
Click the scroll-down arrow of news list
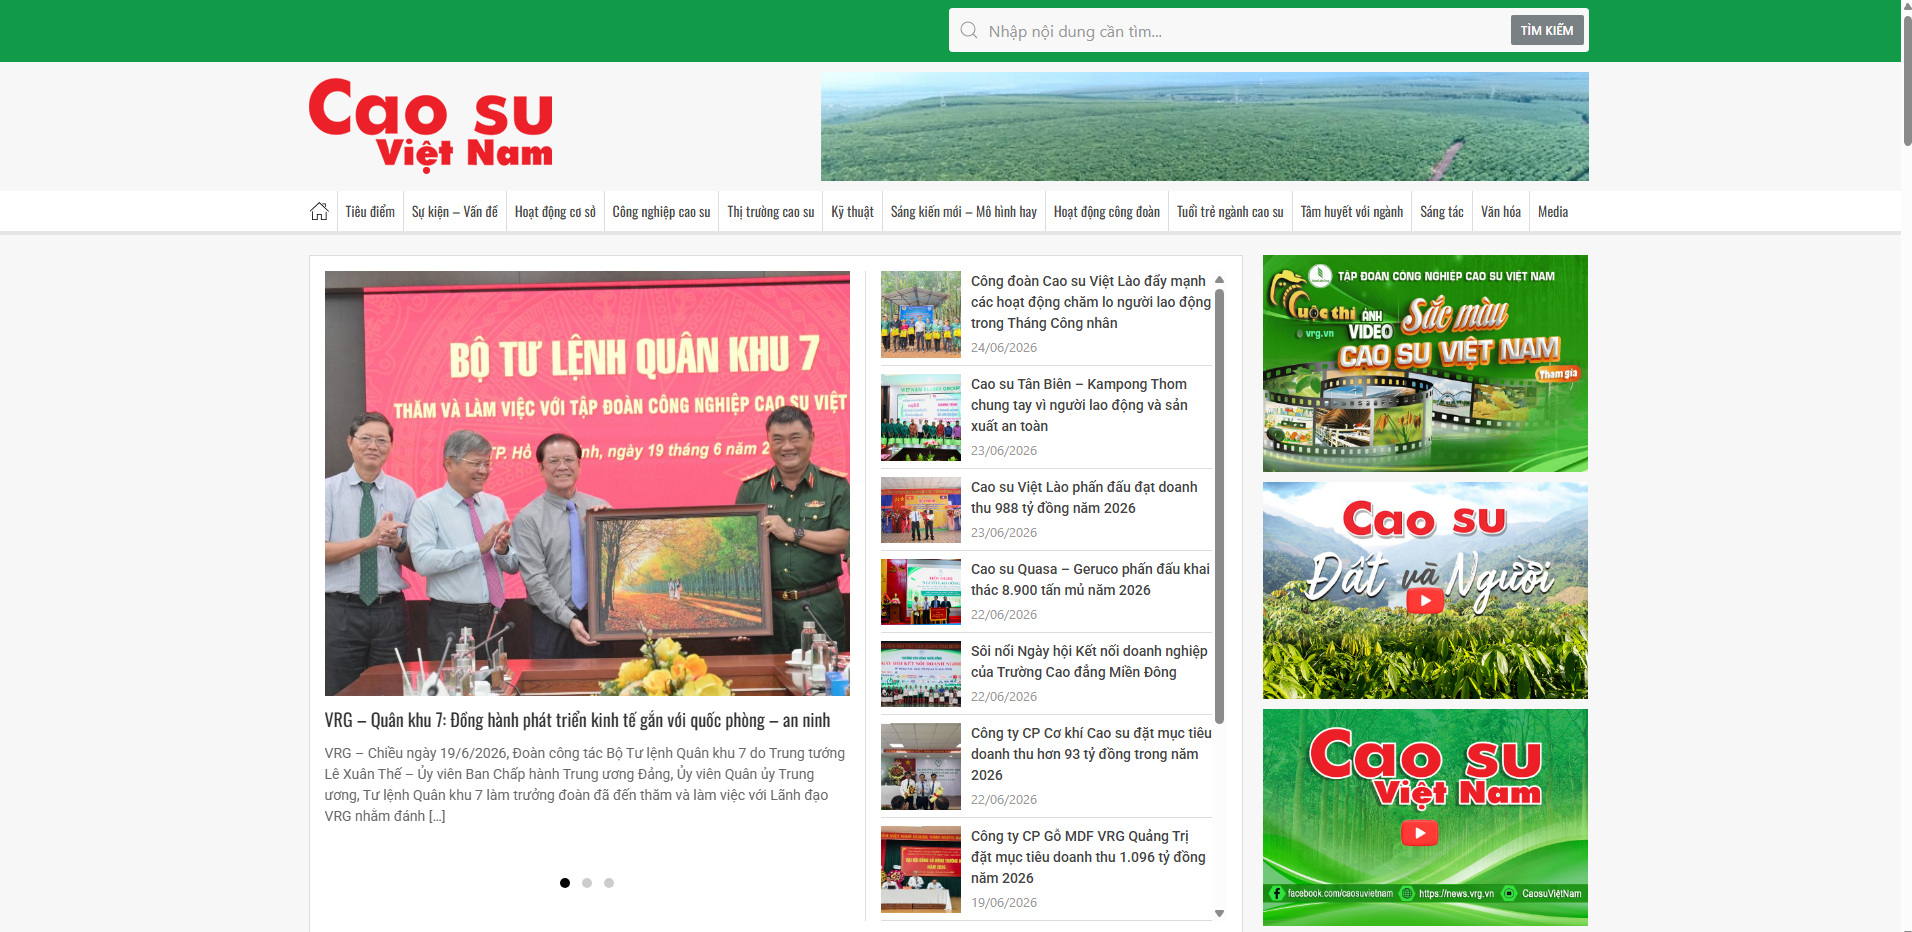1219,913
